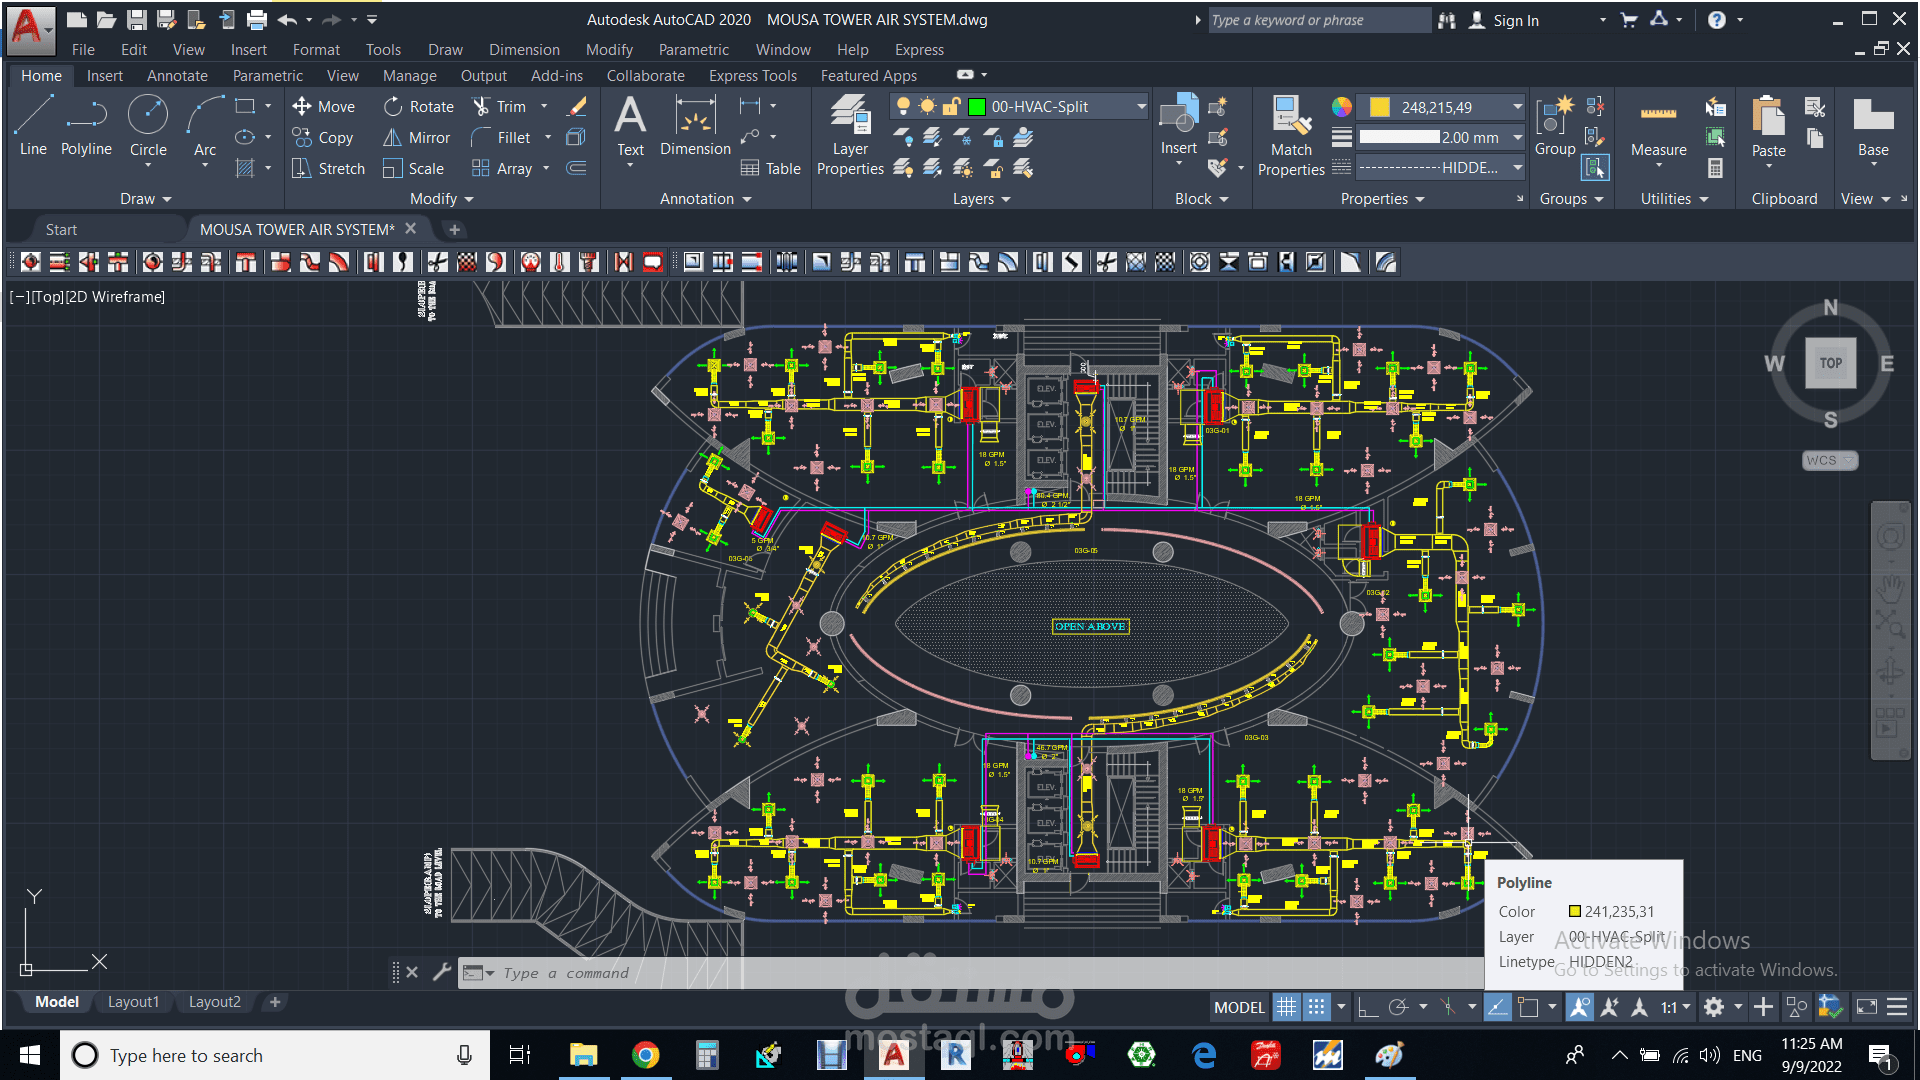Expand the Draw panel
The width and height of the screenshot is (1920, 1080).
pyautogui.click(x=145, y=199)
